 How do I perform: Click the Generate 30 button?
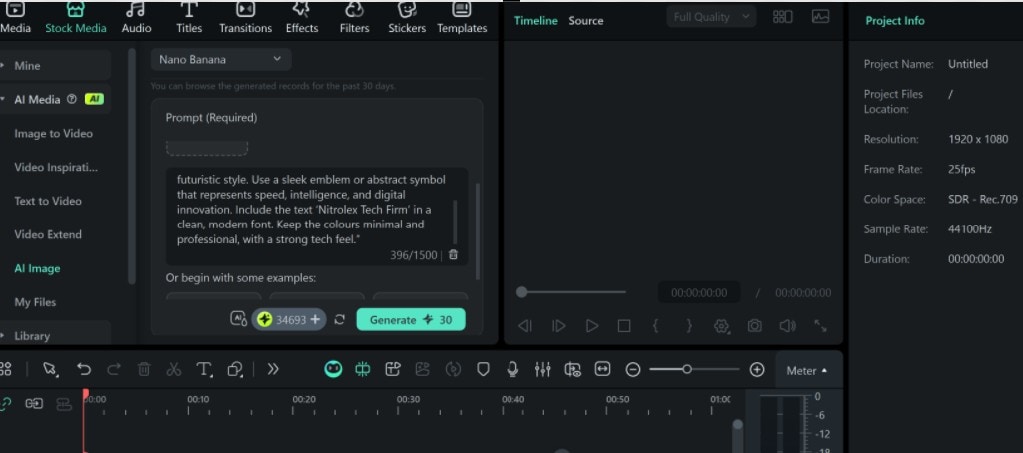411,320
